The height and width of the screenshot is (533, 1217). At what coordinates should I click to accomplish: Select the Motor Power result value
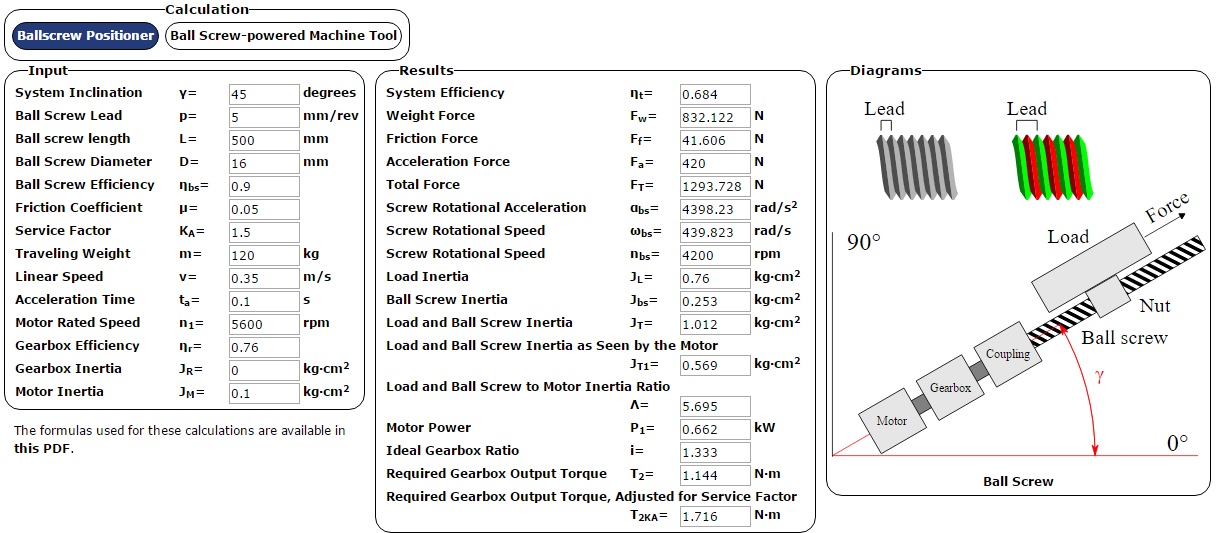tap(715, 429)
